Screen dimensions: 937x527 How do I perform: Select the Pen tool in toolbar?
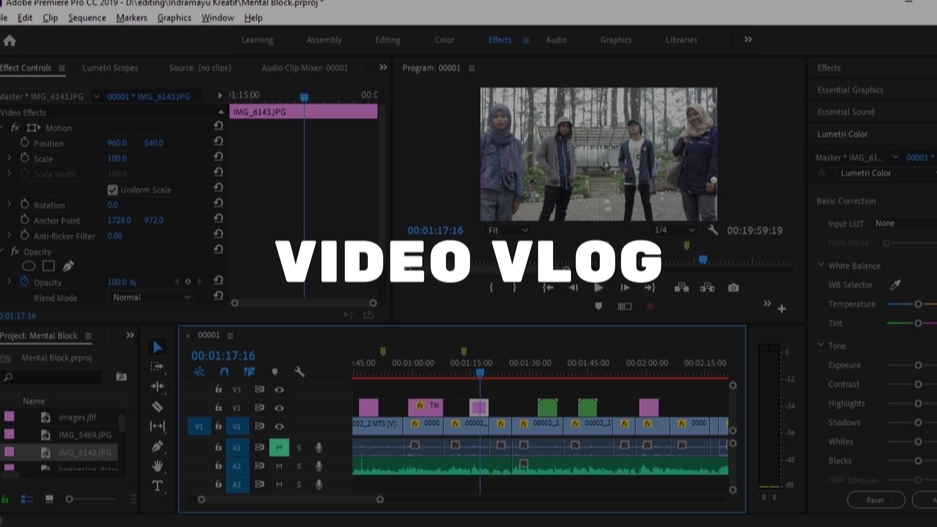coord(157,446)
